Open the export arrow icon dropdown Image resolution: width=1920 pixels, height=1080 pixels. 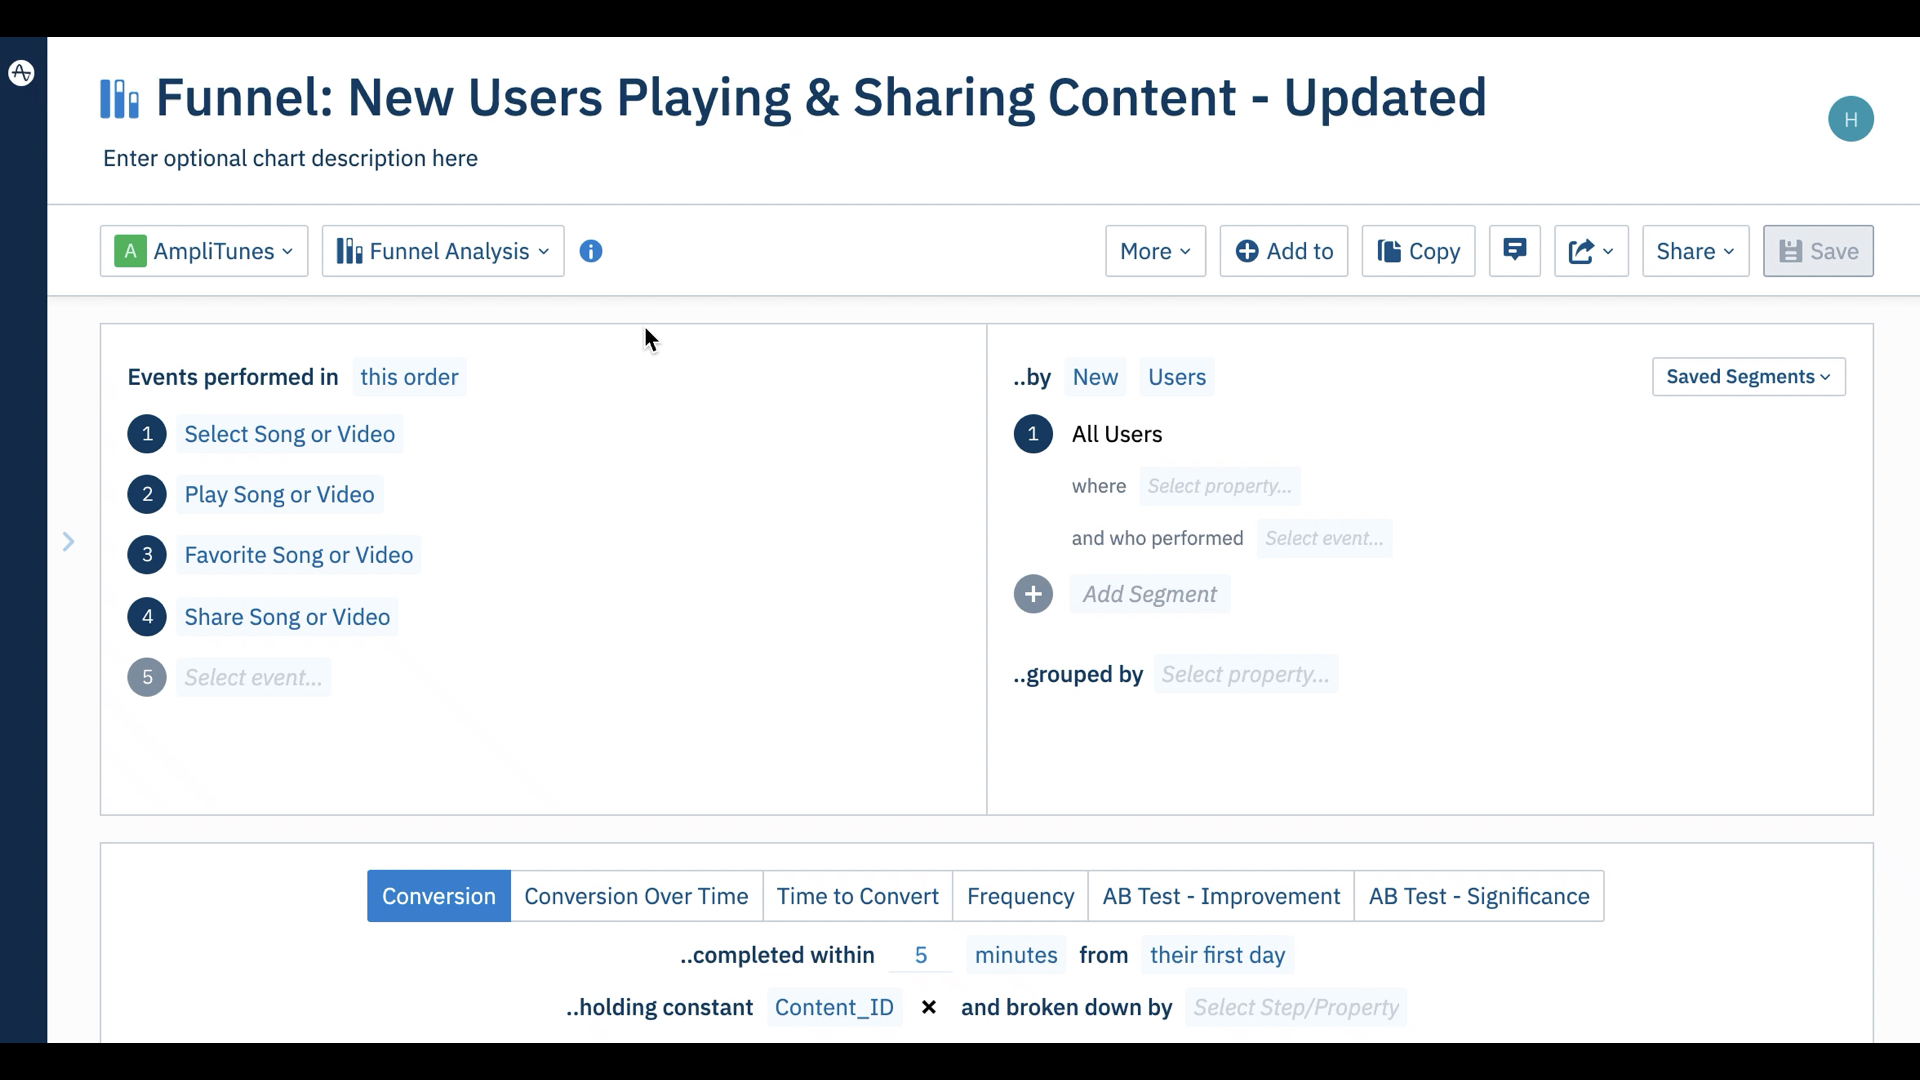1591,251
